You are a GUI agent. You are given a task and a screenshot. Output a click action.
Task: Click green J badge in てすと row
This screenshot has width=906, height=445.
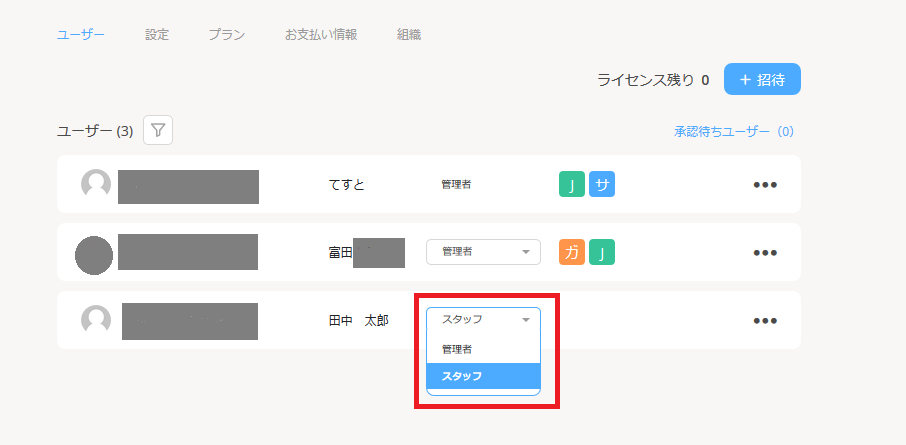571,184
